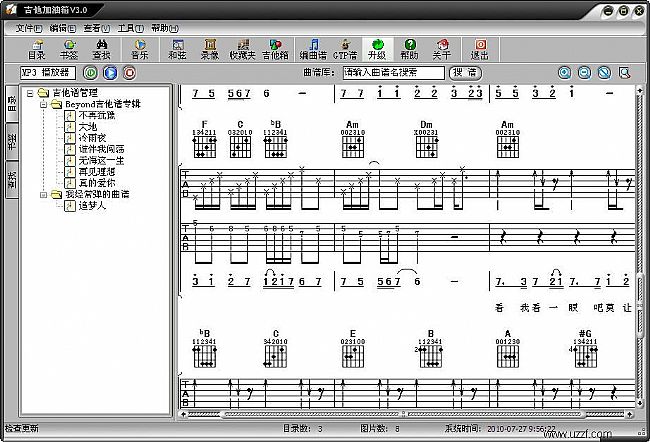650x442 pixels.
Task: Click the #G chord diagram
Action: coord(585,349)
